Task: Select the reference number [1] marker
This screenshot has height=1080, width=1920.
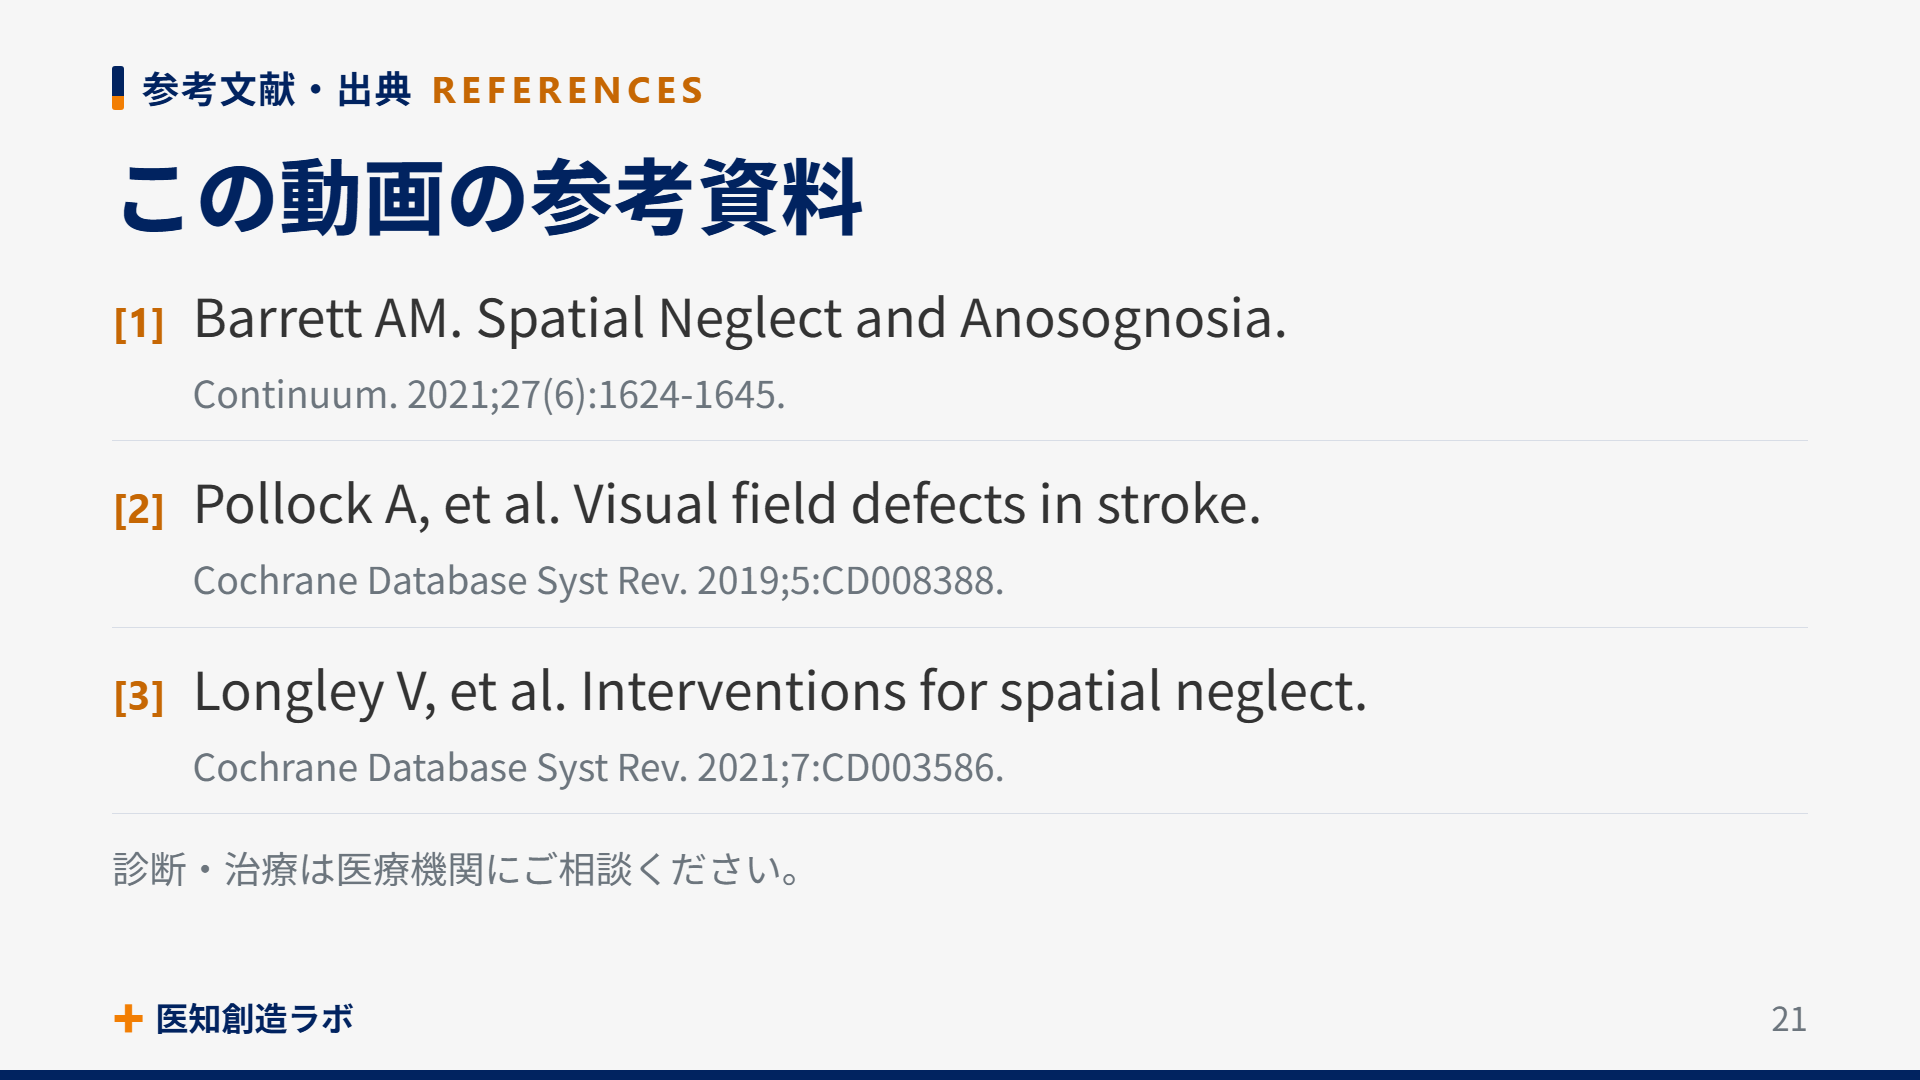Action: [x=139, y=323]
